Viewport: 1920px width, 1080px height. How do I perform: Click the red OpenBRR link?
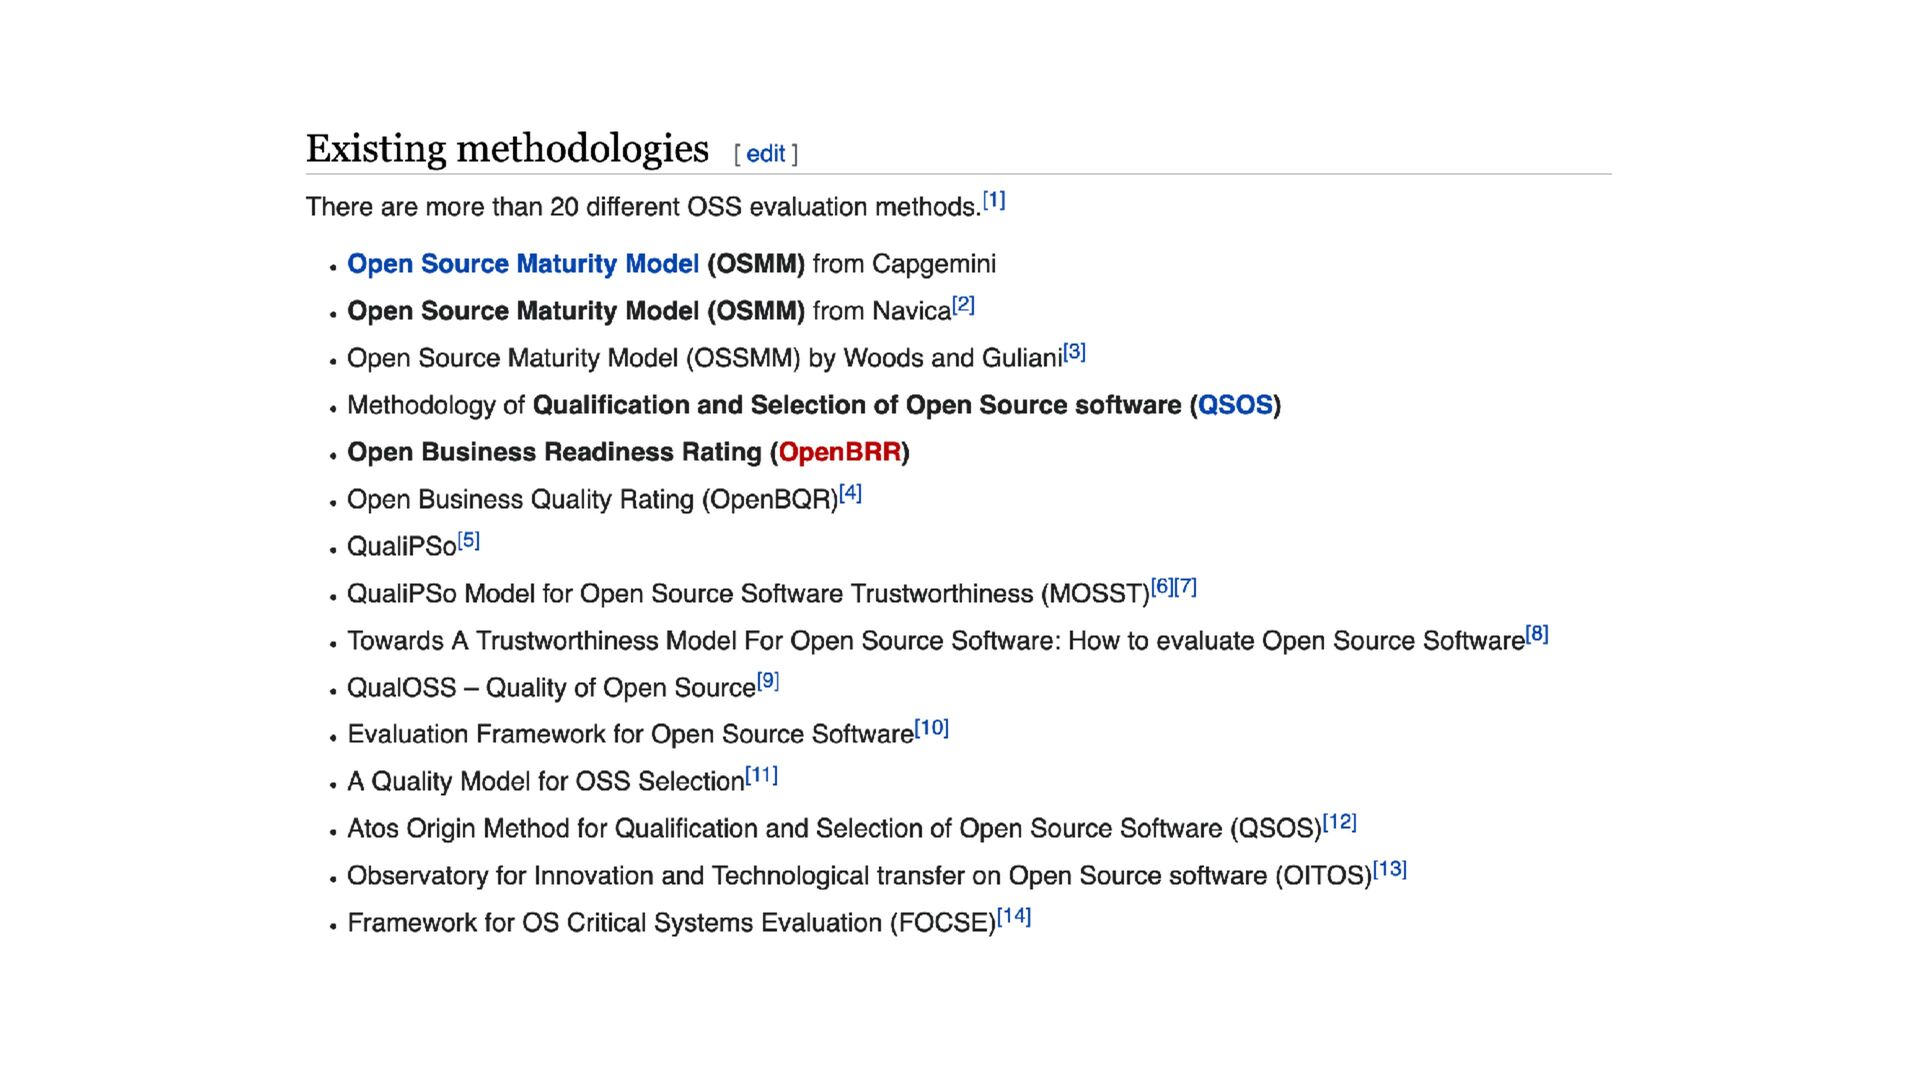click(839, 452)
